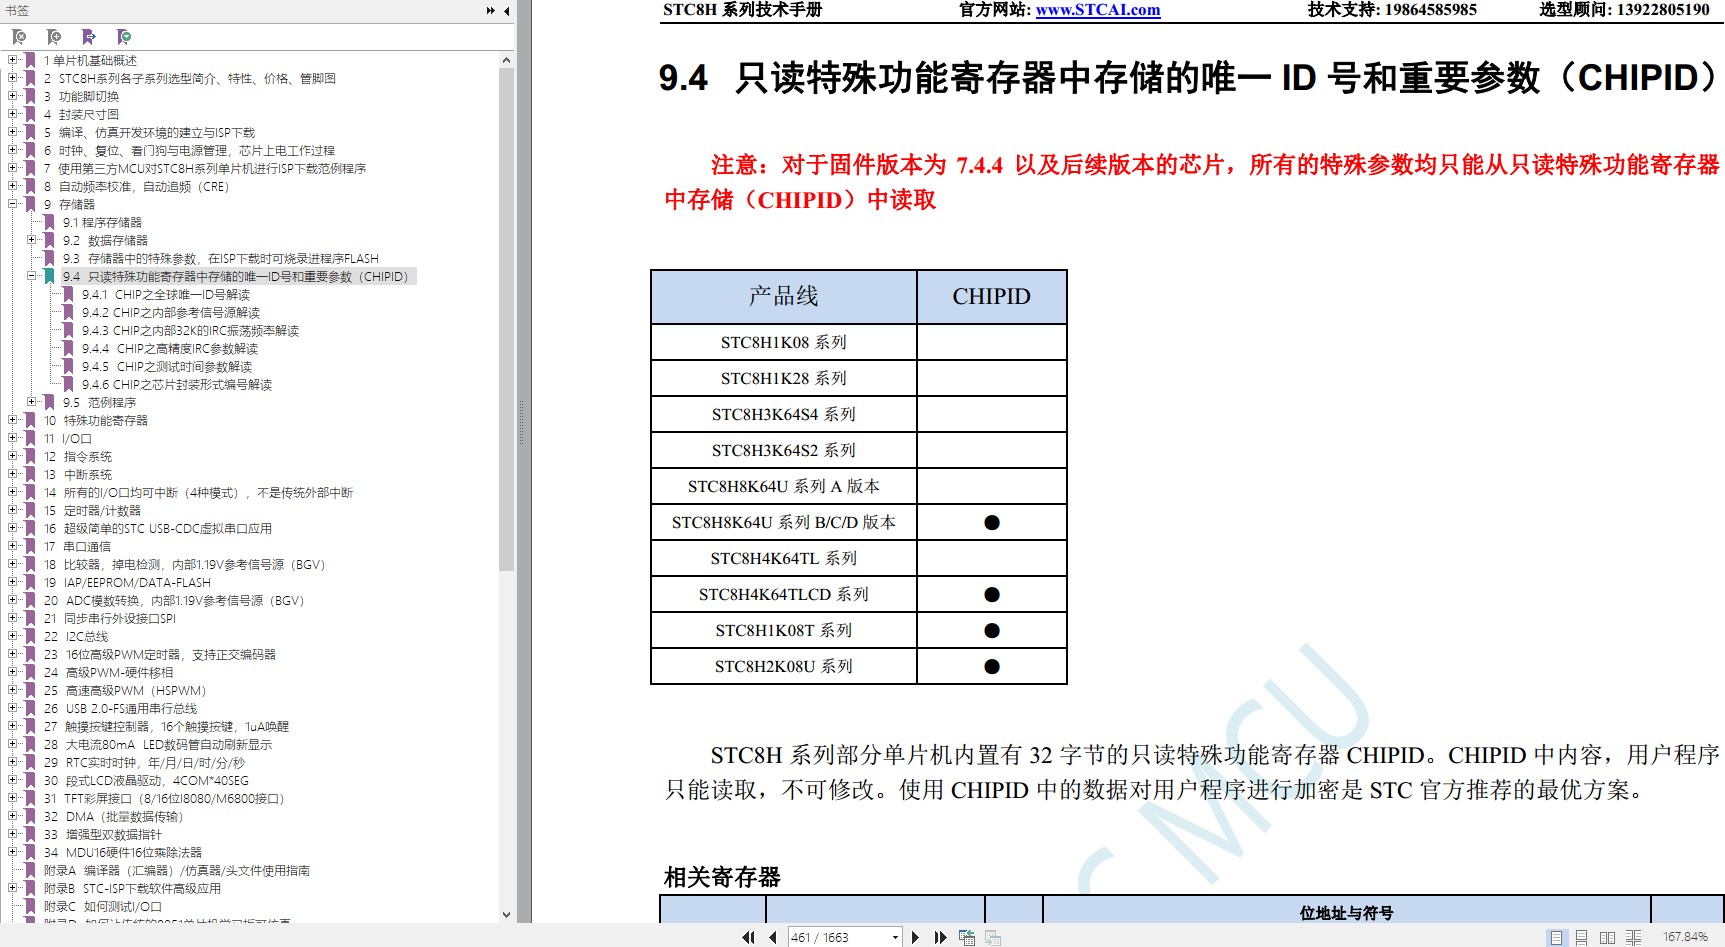Open bookmark 4 封装尺寸图

[x=81, y=114]
